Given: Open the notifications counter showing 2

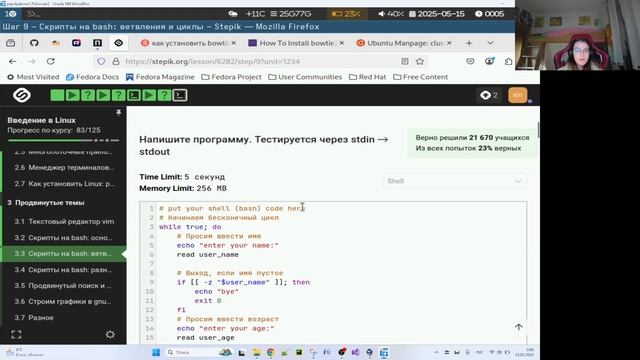Looking at the screenshot, I should tap(489, 95).
